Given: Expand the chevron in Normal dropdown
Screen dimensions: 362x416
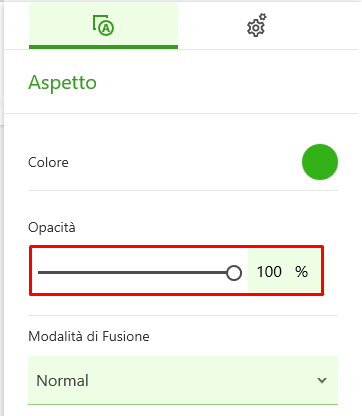Looking at the screenshot, I should tap(322, 380).
